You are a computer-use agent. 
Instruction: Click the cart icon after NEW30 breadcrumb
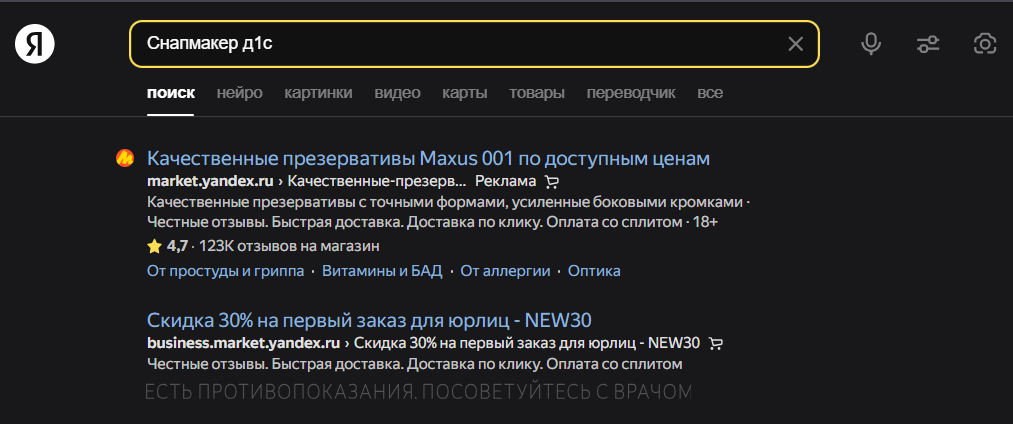pyautogui.click(x=715, y=343)
